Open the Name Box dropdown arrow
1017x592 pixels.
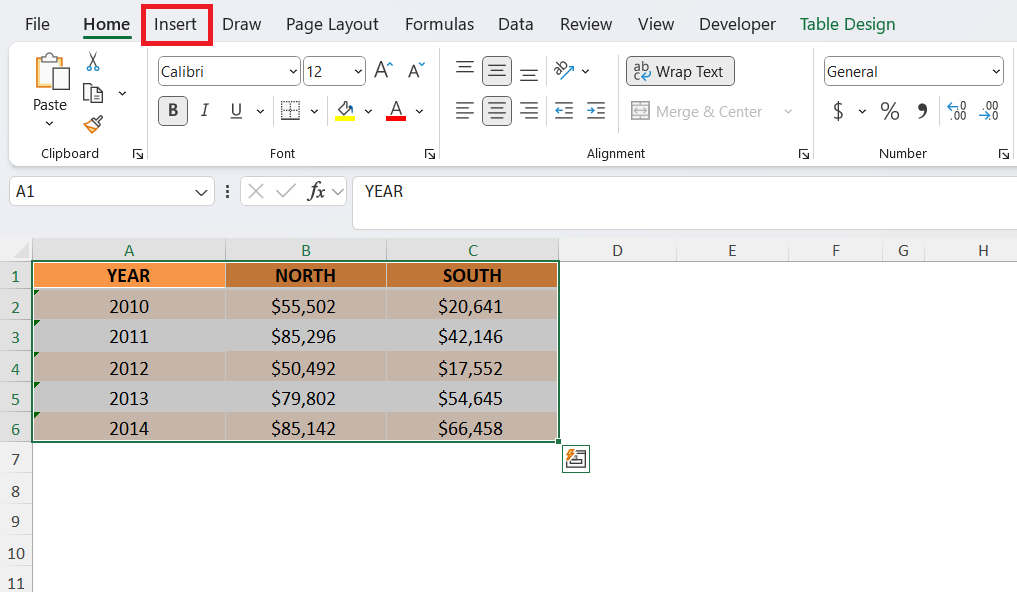tap(201, 191)
